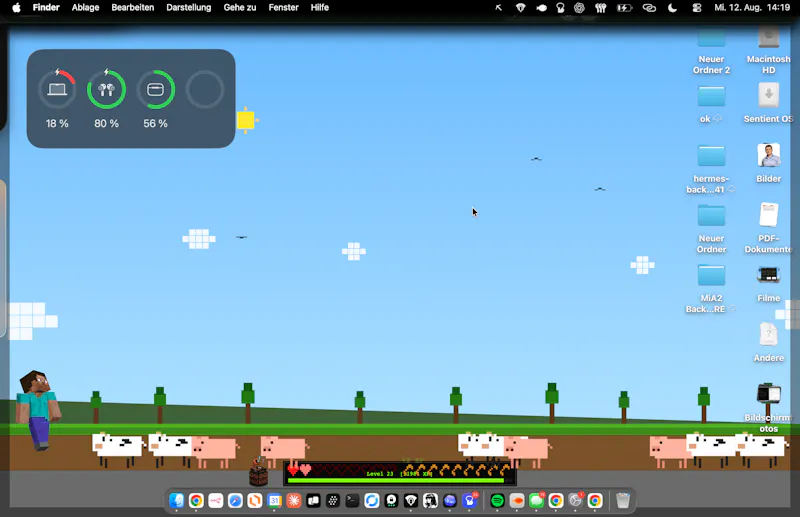Image resolution: width=800 pixels, height=517 pixels.
Task: Open the Trash in the Dock
Action: pos(623,501)
